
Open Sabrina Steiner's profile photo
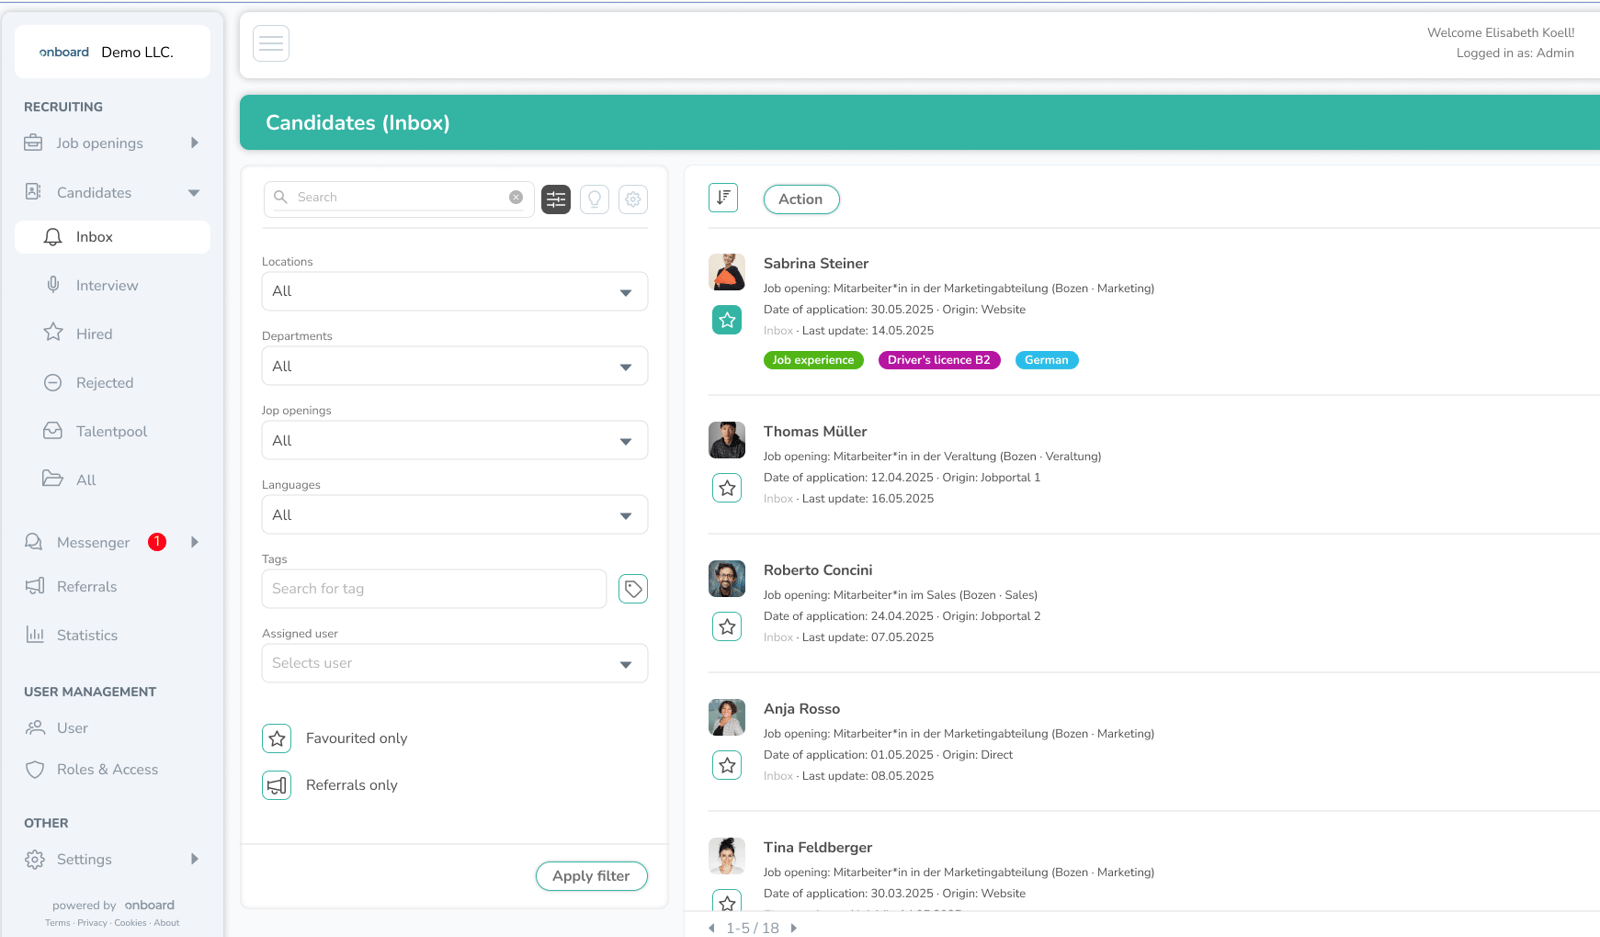coord(727,272)
